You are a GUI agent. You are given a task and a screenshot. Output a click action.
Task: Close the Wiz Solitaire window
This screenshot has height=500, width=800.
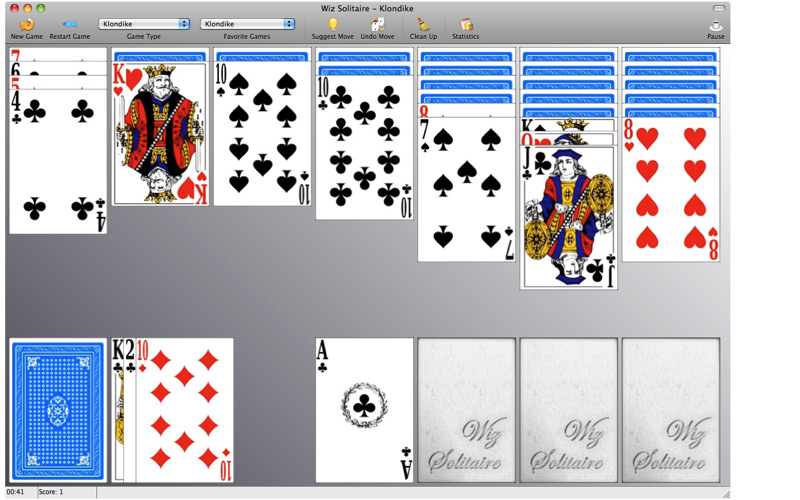pyautogui.click(x=15, y=8)
